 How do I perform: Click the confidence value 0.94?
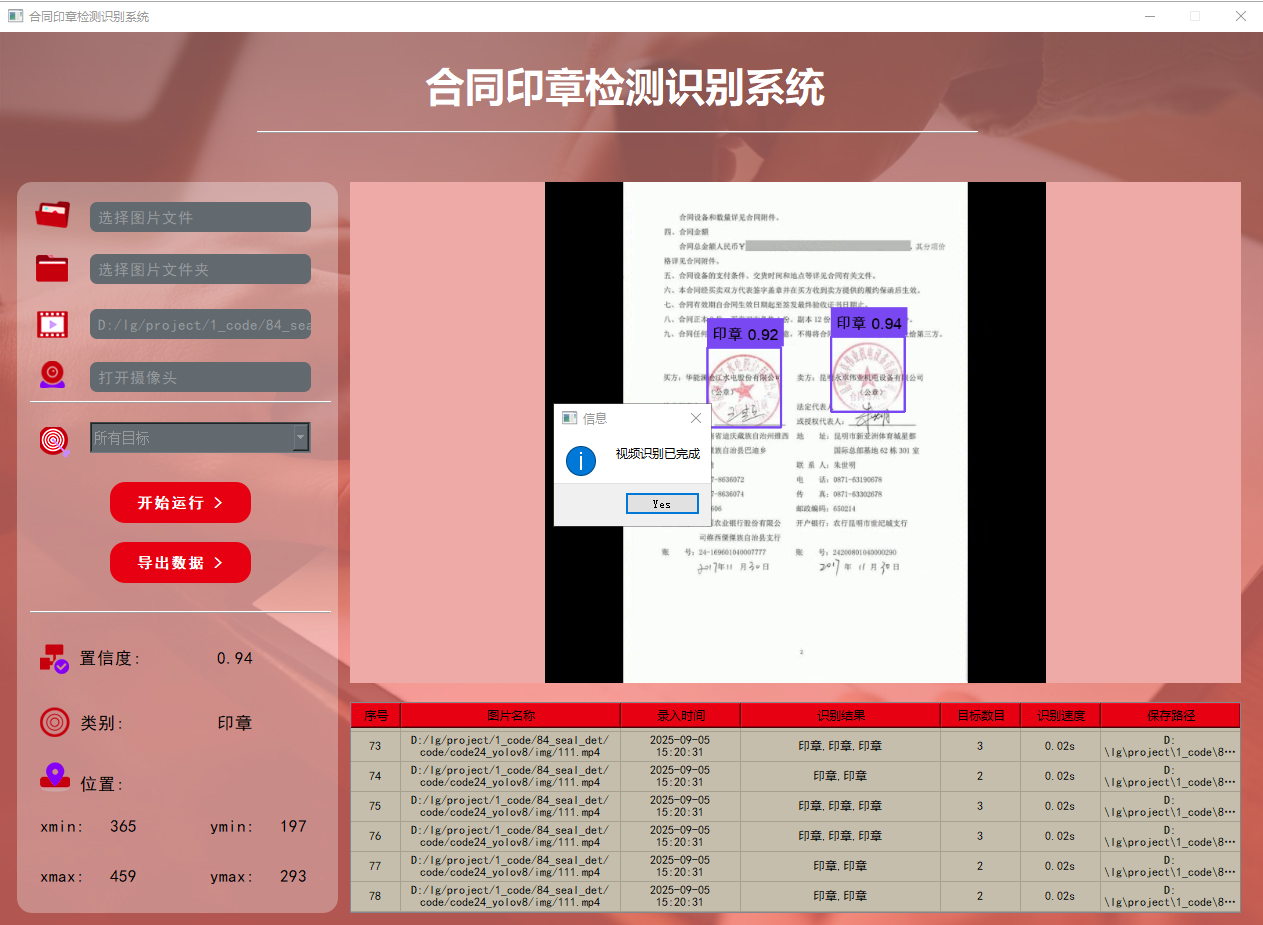235,658
